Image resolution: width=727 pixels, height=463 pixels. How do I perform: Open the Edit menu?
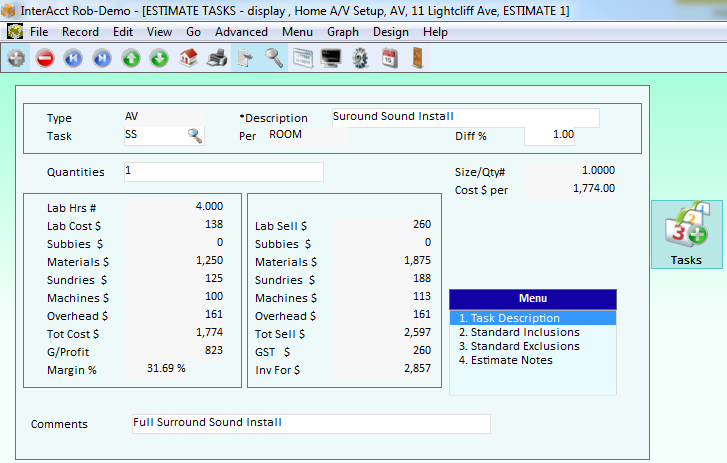(123, 32)
